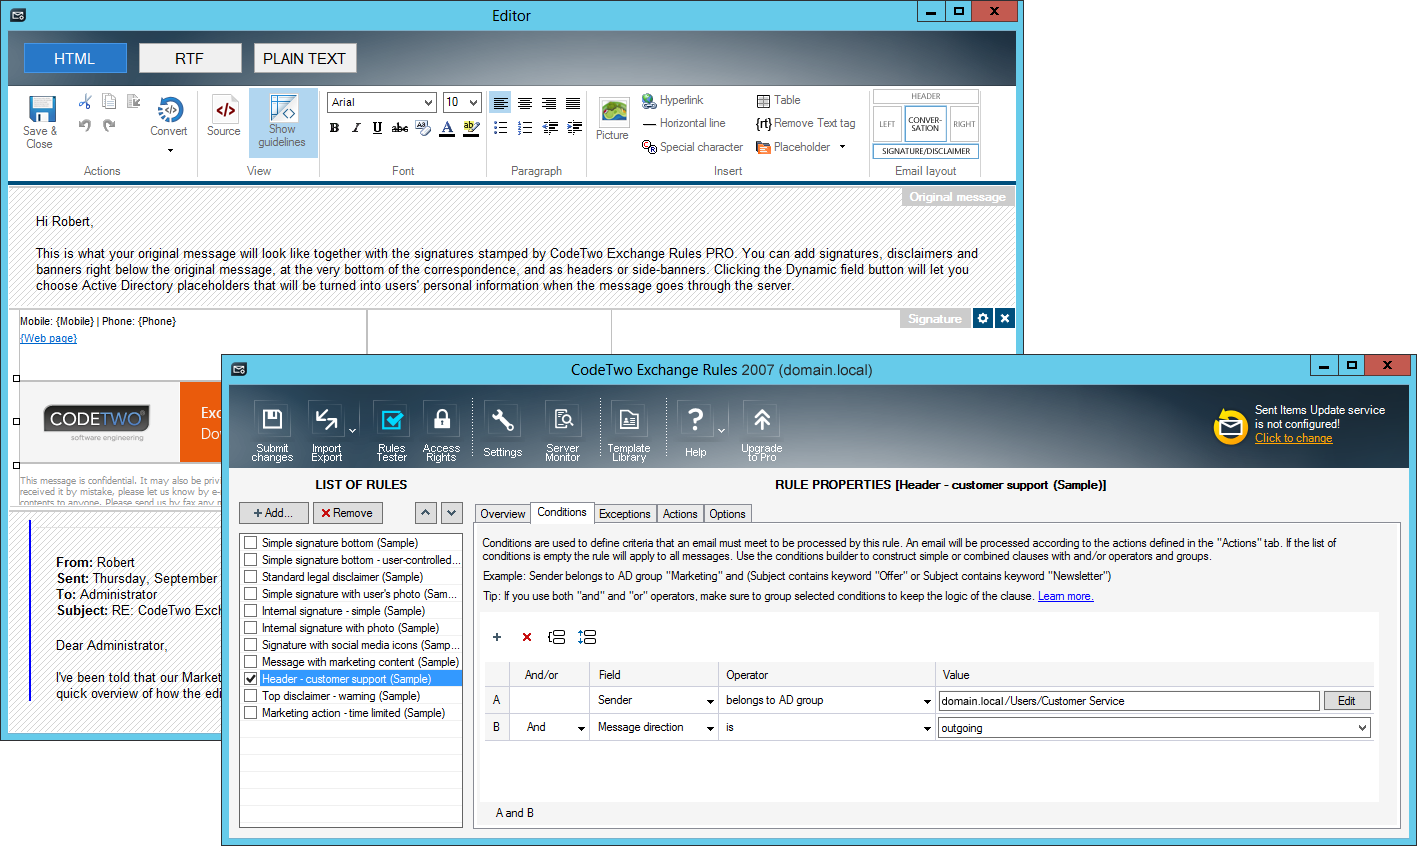Click the Save & Close floppy disk icon
Screen dimensions: 1417x846
[42, 109]
